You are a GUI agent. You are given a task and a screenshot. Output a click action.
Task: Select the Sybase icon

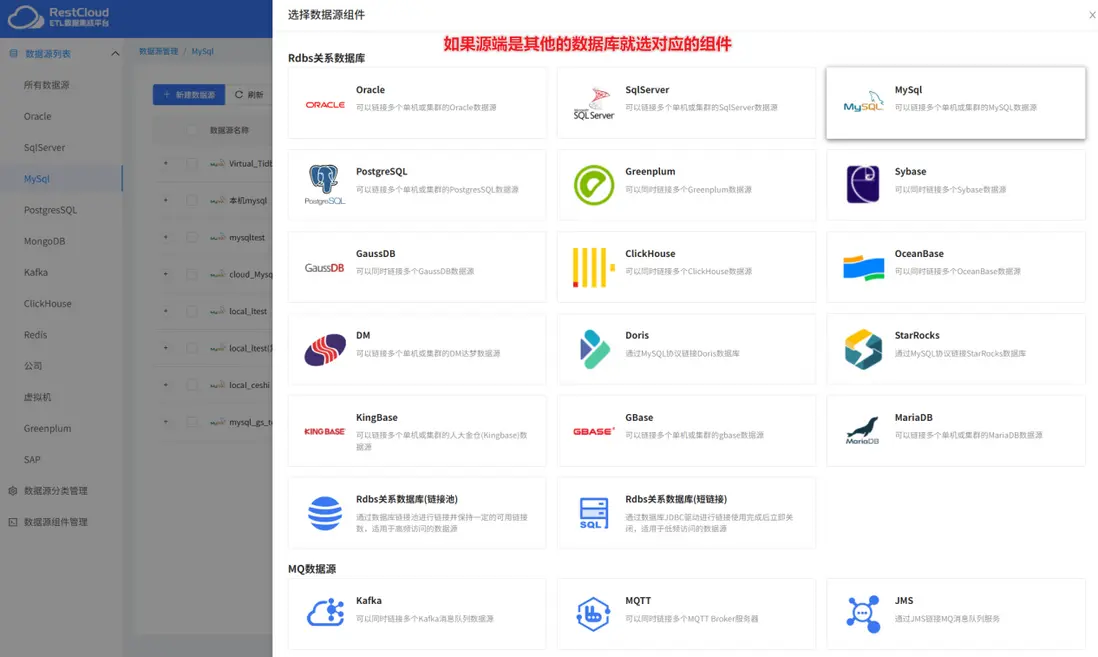pos(863,184)
